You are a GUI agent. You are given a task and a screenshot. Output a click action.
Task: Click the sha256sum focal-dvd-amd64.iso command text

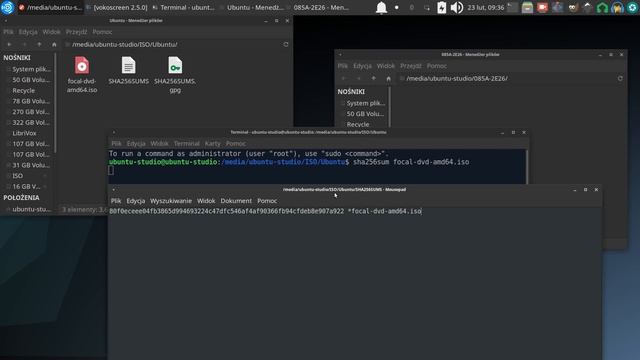tap(411, 162)
